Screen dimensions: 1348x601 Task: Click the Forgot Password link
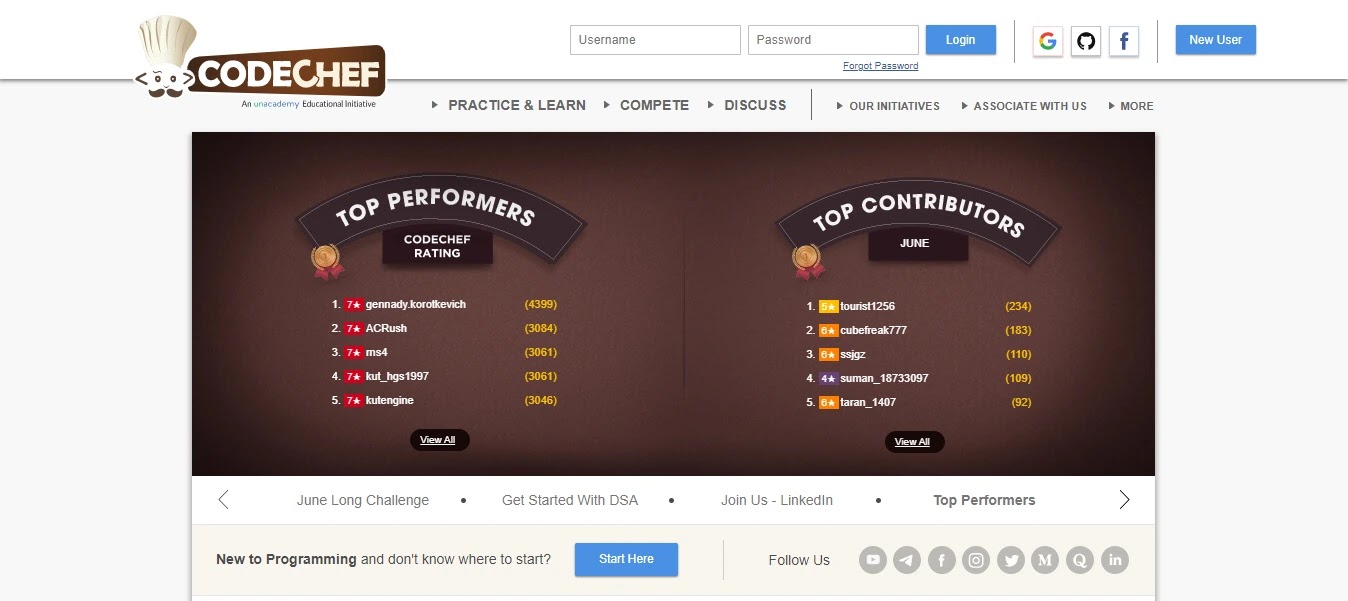click(880, 66)
